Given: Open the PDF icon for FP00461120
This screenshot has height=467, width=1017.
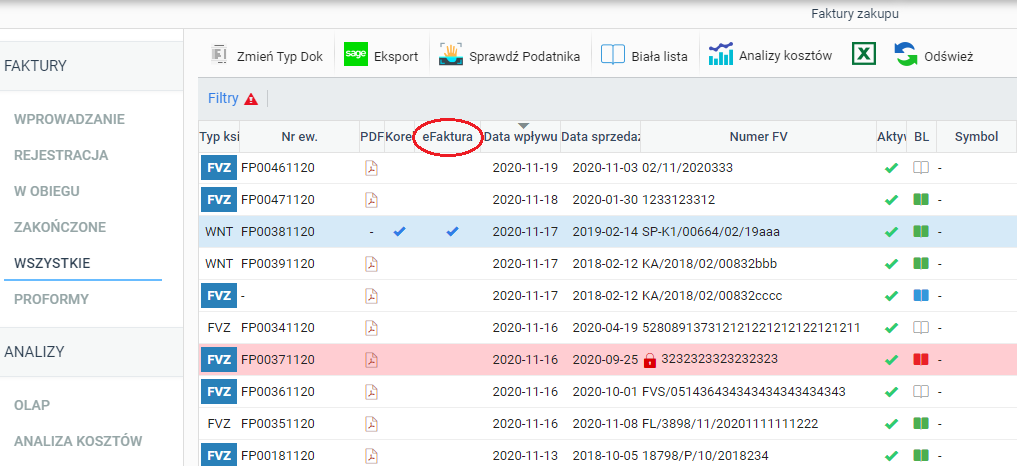Looking at the screenshot, I should pyautogui.click(x=372, y=168).
